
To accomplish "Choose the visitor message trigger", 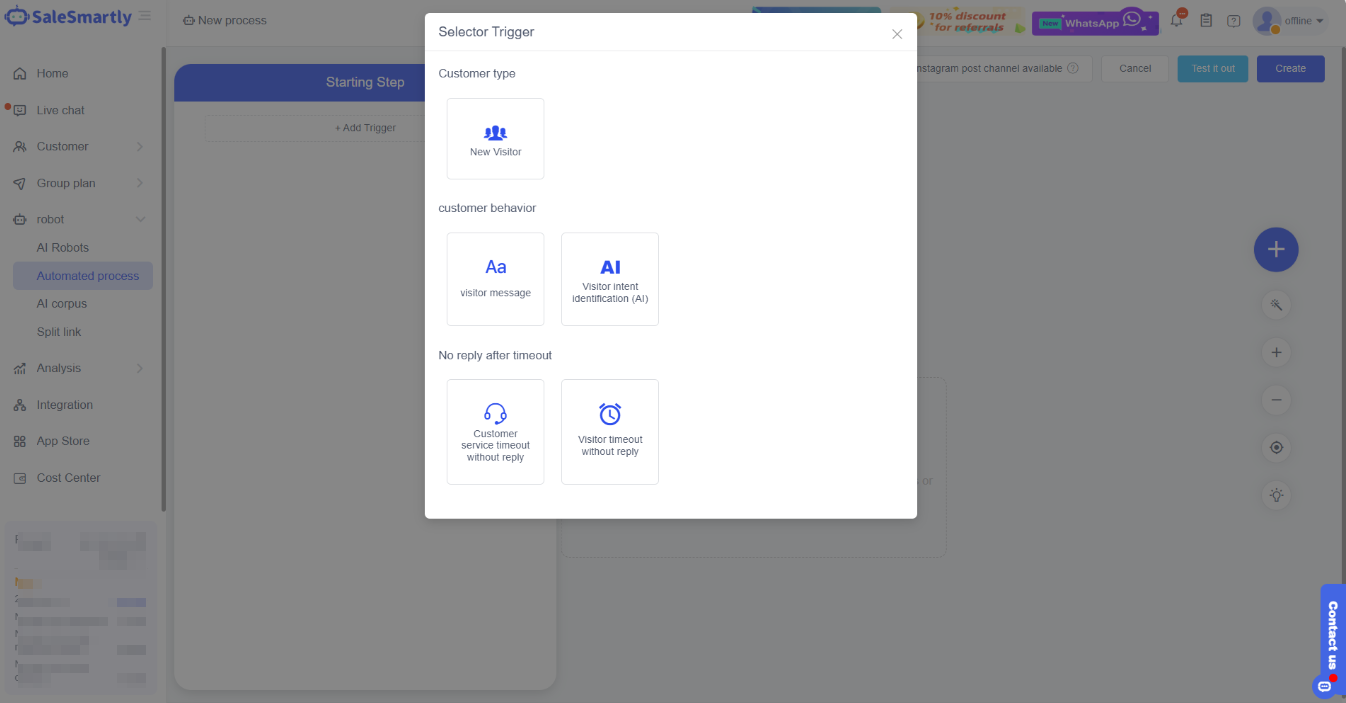I will pos(495,279).
